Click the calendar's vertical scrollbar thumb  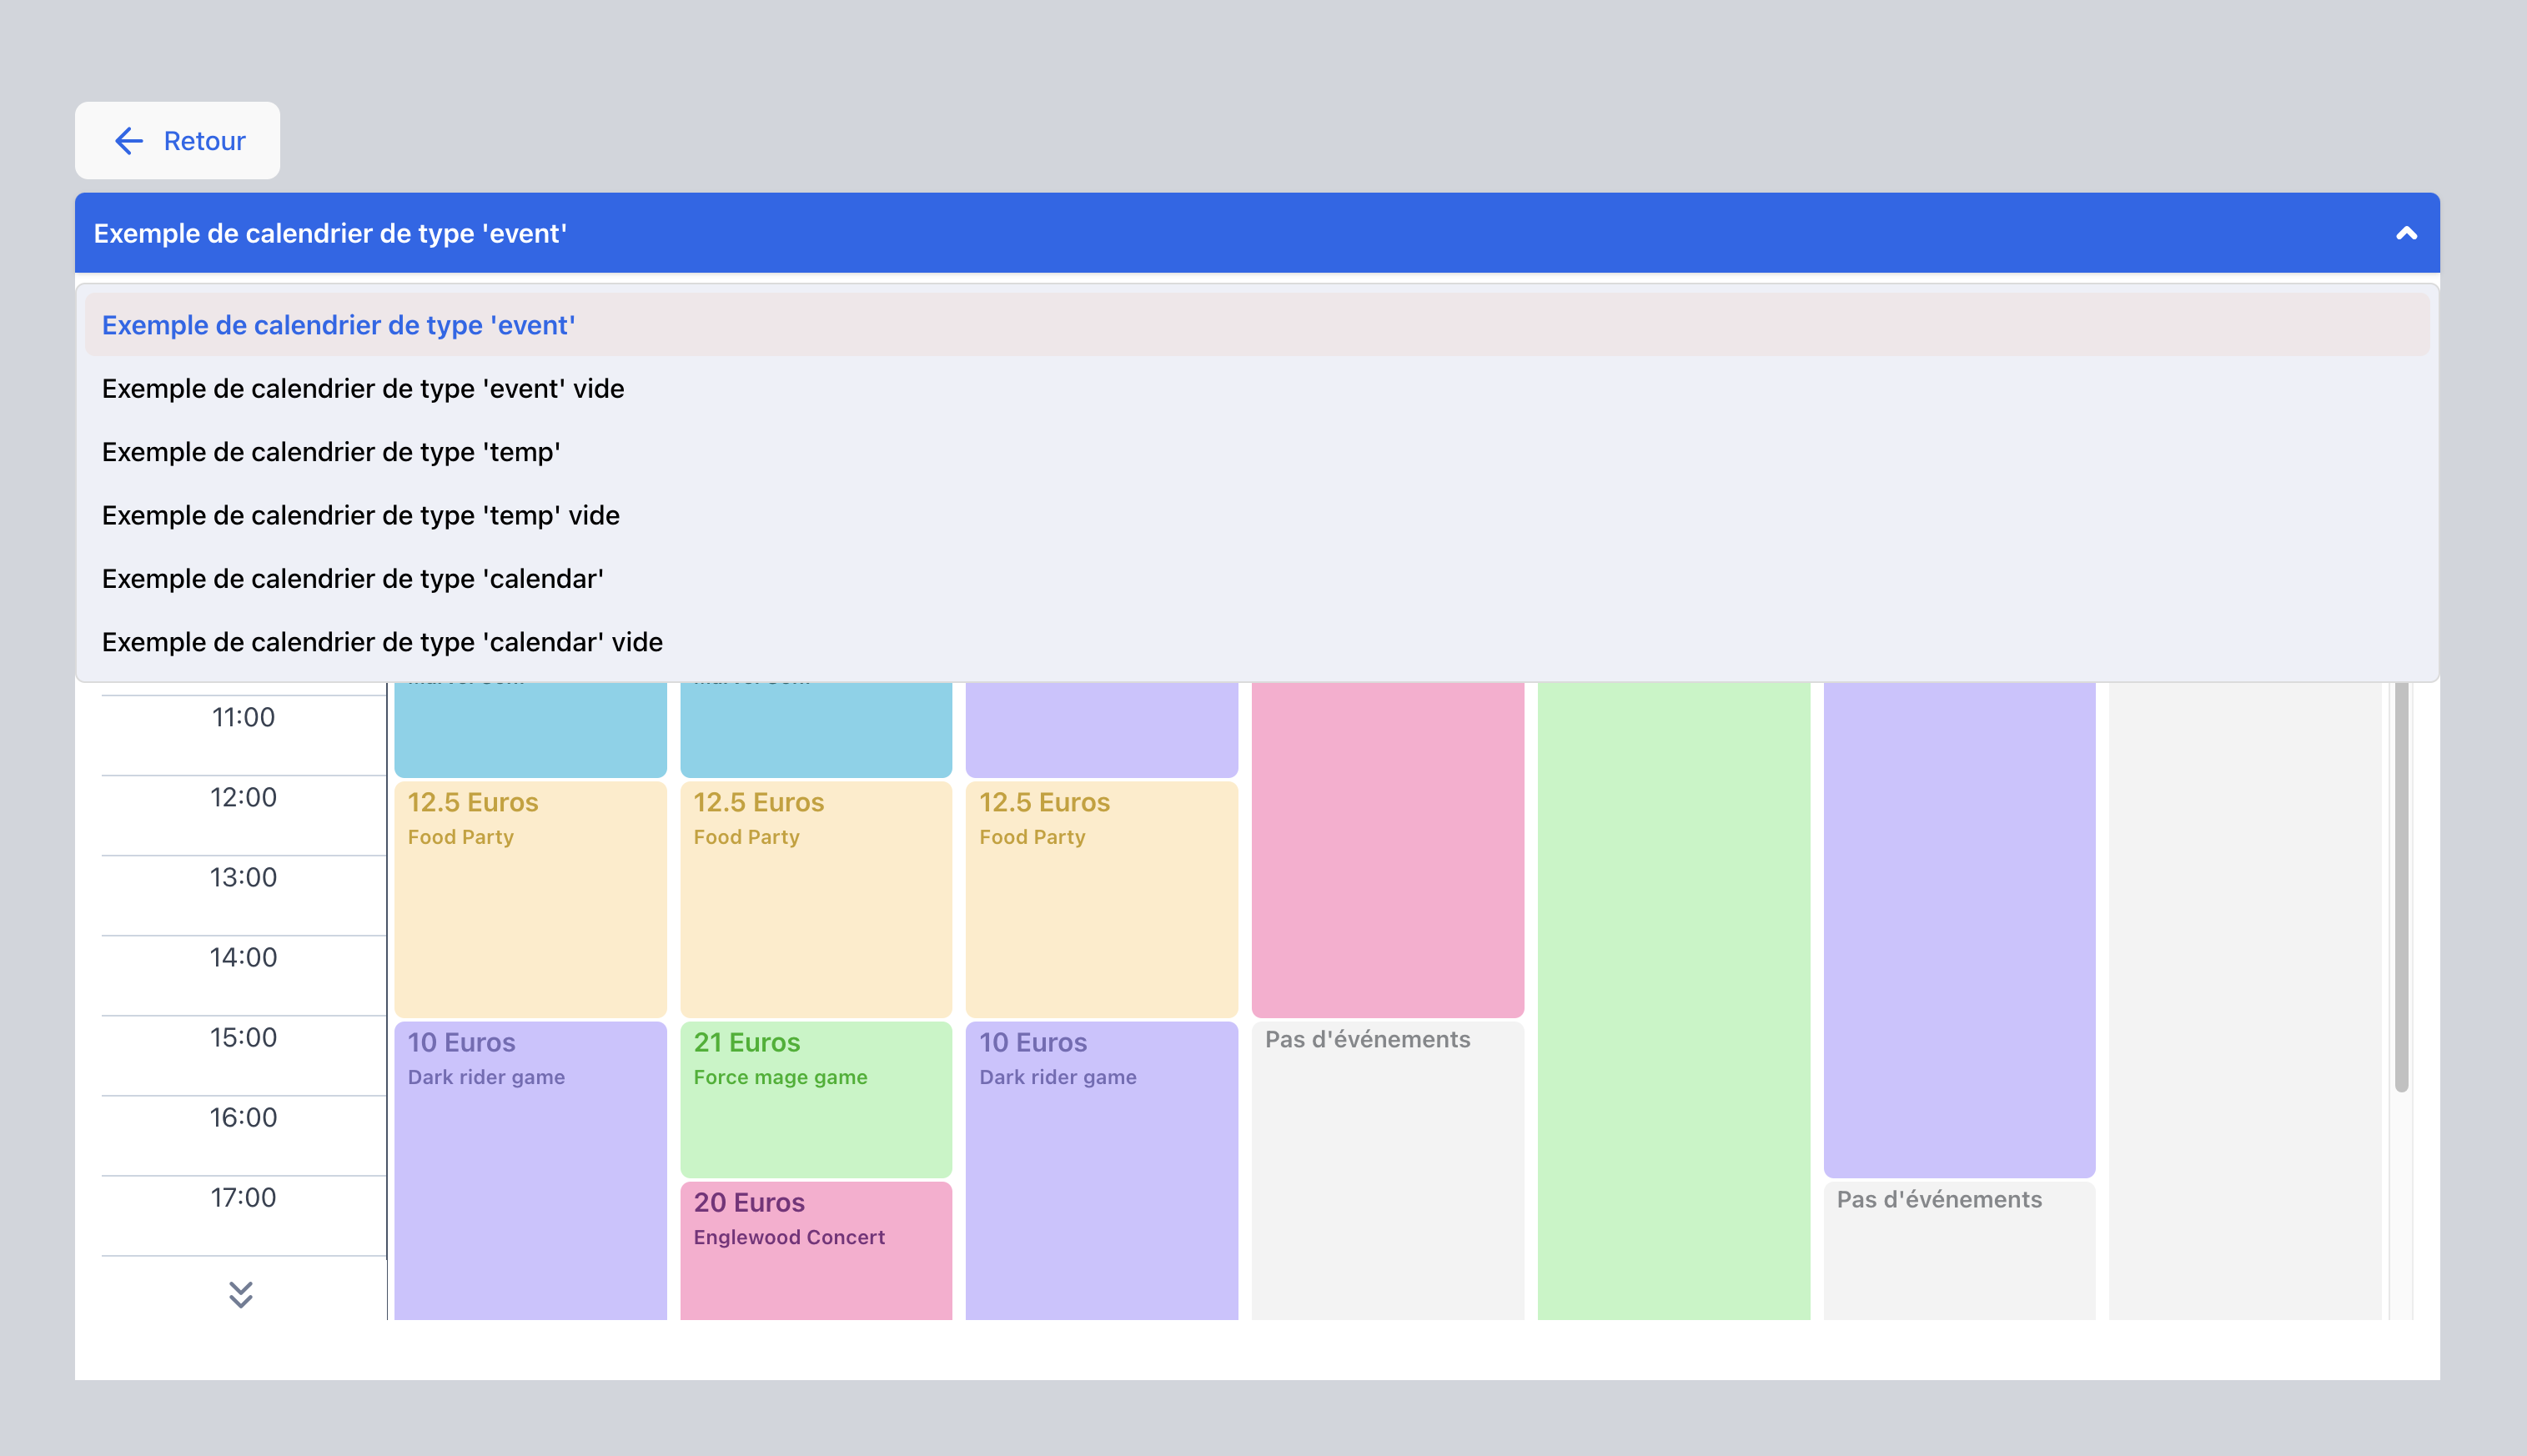pos(2400,890)
